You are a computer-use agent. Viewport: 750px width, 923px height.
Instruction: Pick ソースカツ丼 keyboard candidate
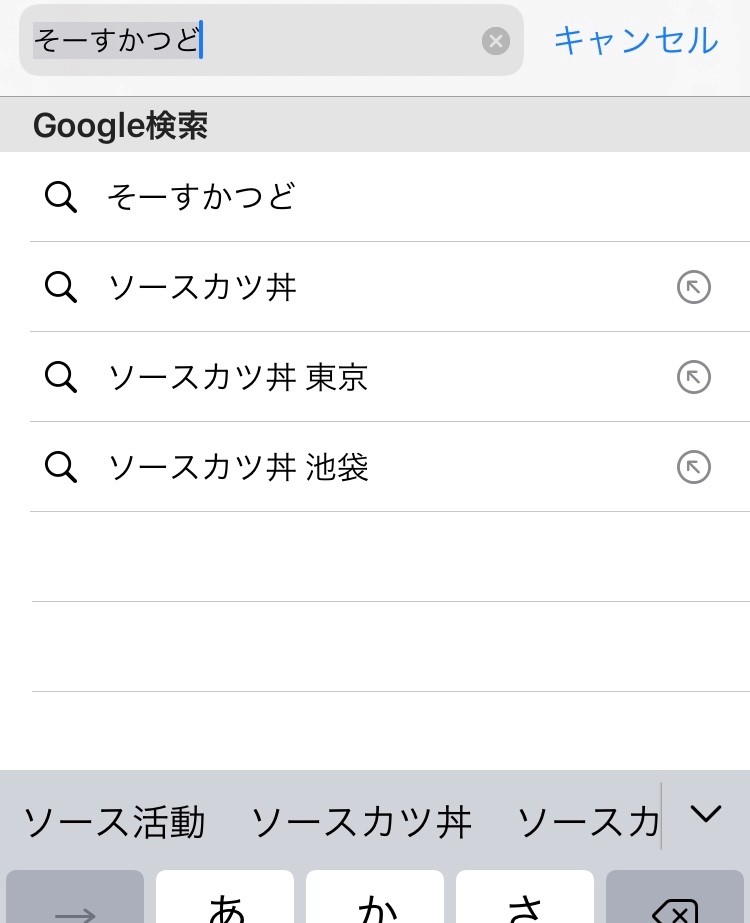[361, 822]
